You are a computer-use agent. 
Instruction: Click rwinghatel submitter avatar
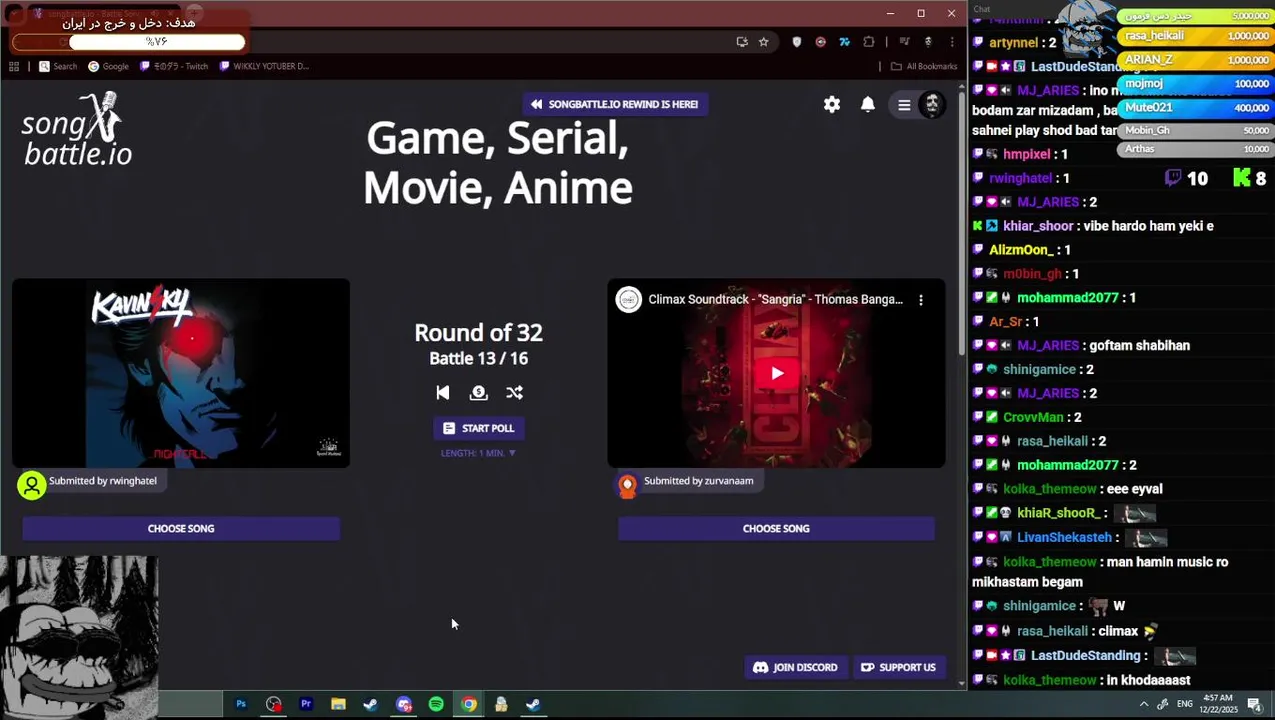[x=32, y=485]
